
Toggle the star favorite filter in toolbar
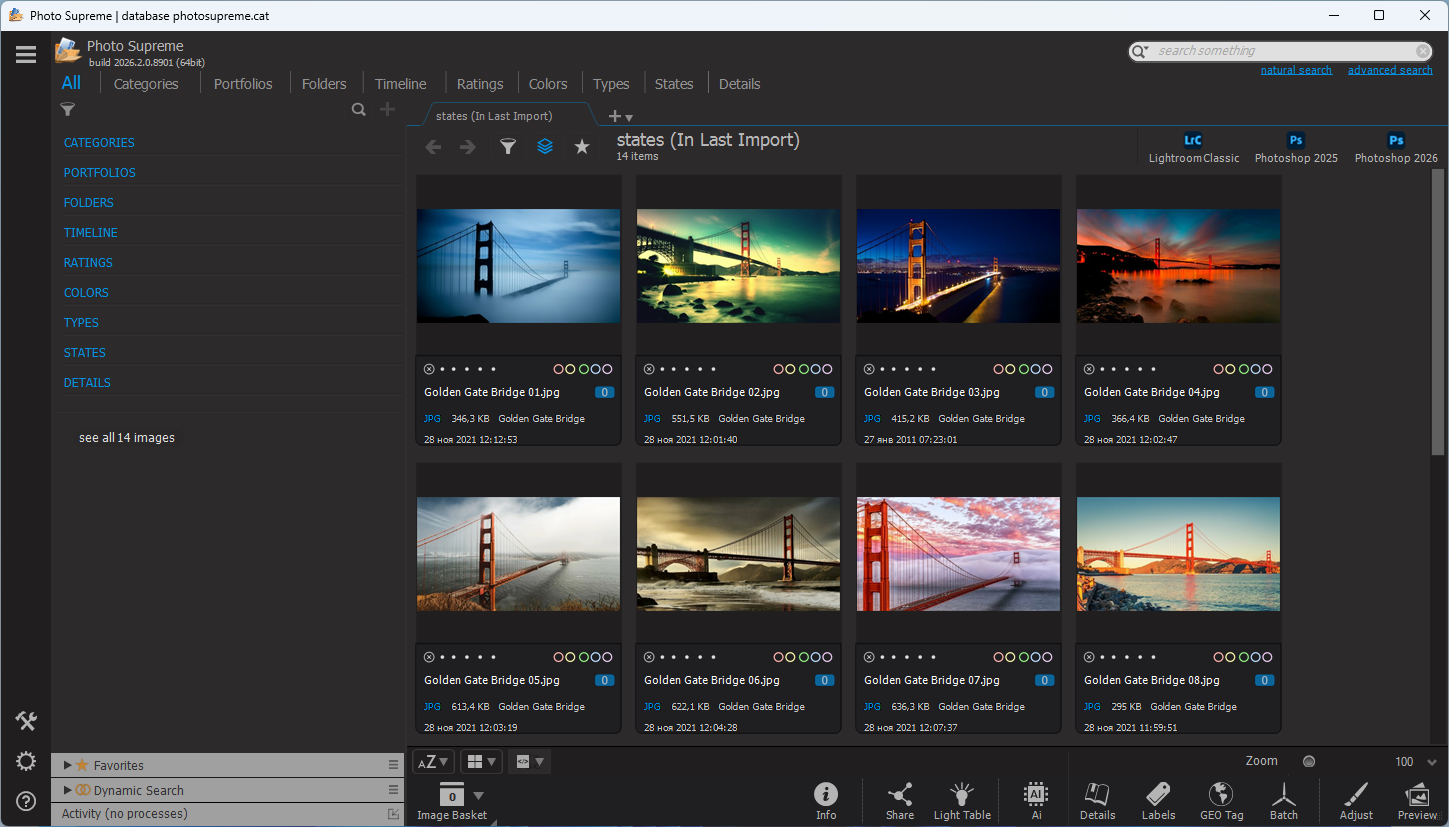point(582,147)
